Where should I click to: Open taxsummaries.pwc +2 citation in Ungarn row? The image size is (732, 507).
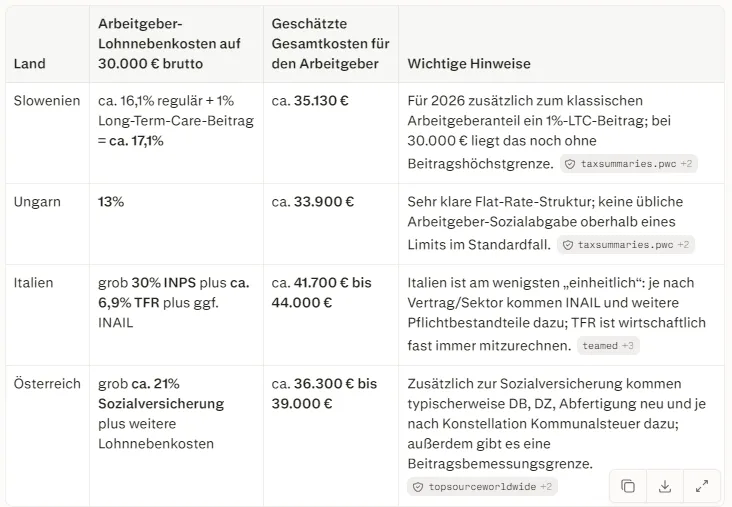[x=626, y=245]
